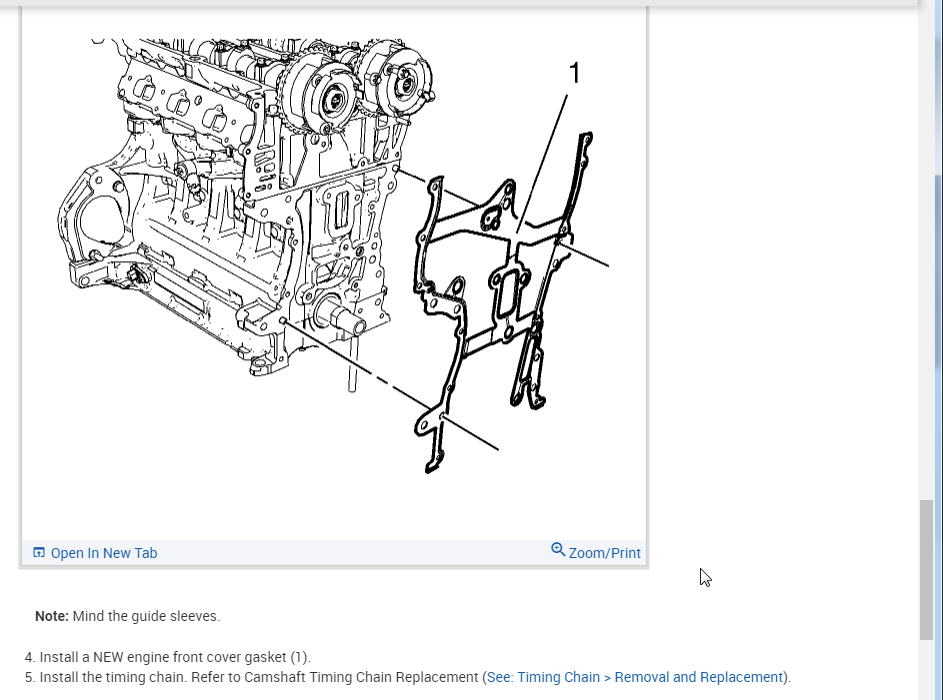943x700 pixels.
Task: Click the inner page scrollbar thumb
Action: (926, 570)
